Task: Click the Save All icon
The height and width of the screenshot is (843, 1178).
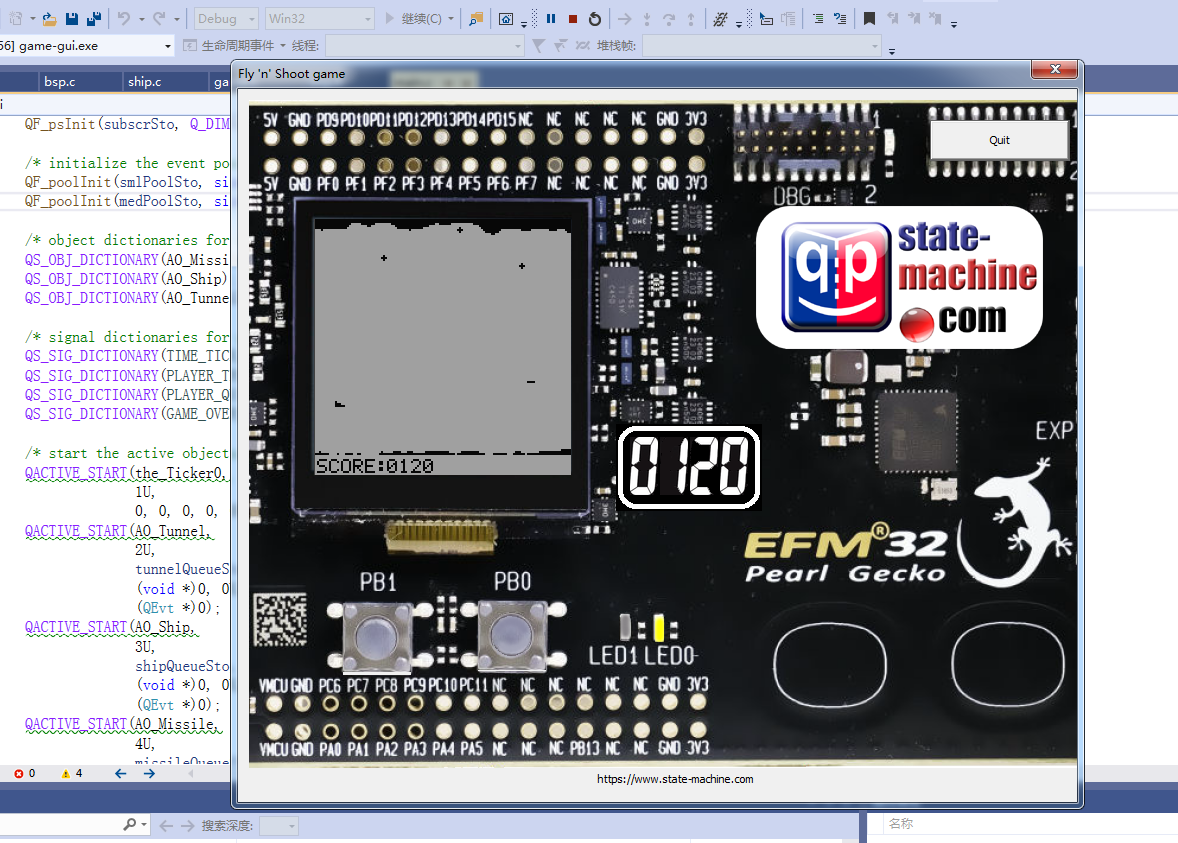Action: tap(93, 19)
